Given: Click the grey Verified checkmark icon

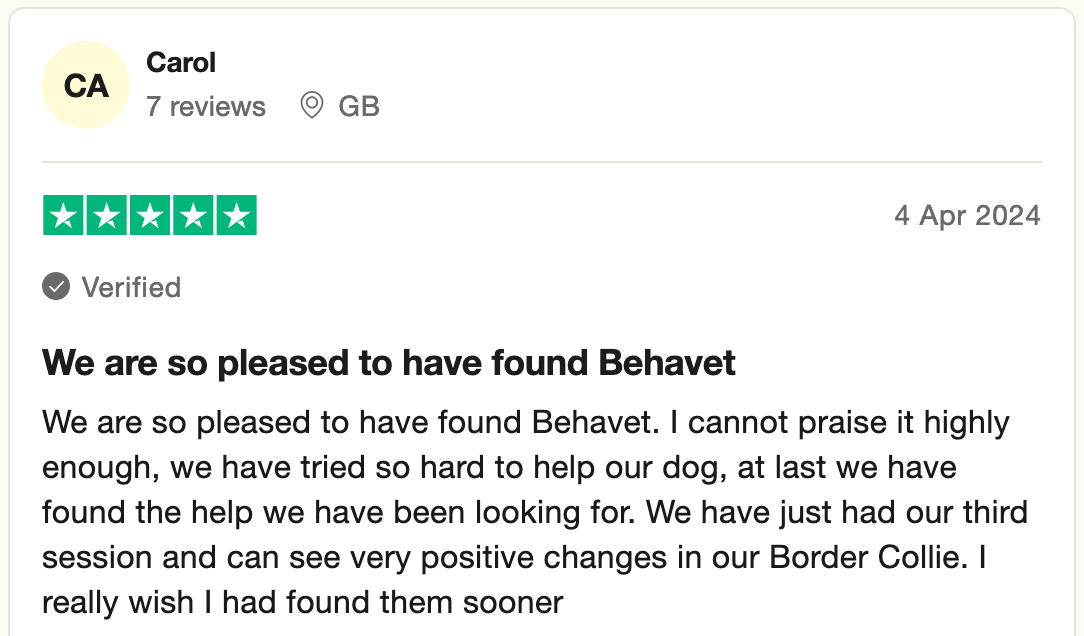Looking at the screenshot, I should pos(56,287).
